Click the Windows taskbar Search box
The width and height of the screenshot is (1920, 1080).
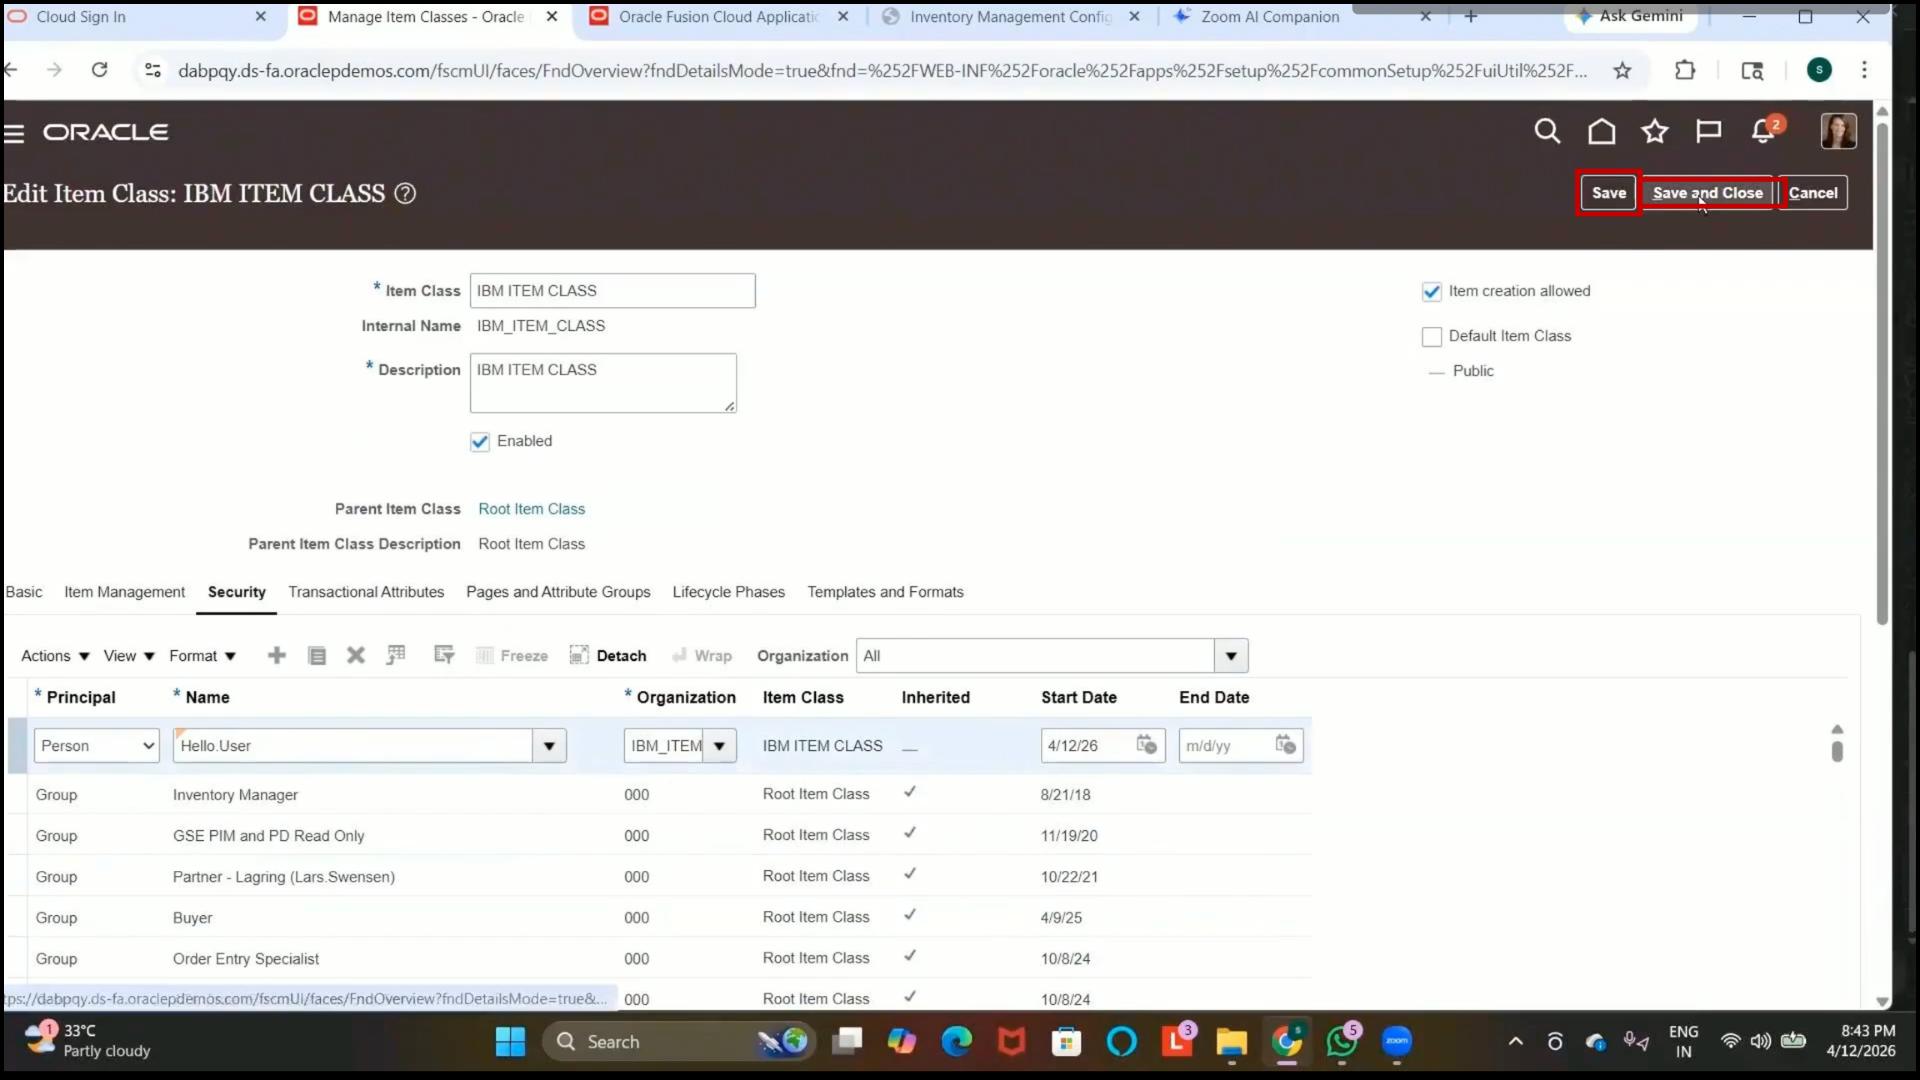click(678, 1042)
